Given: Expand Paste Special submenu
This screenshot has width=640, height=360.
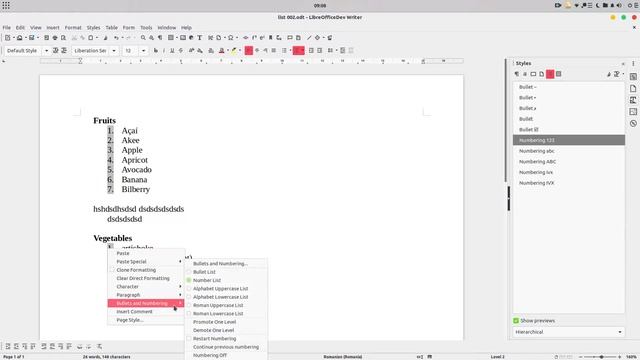Looking at the screenshot, I should coord(146,262).
